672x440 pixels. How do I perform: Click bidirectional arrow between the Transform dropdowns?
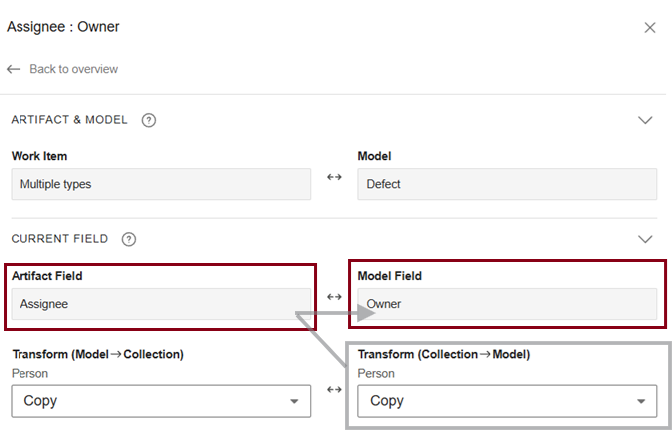click(x=334, y=389)
